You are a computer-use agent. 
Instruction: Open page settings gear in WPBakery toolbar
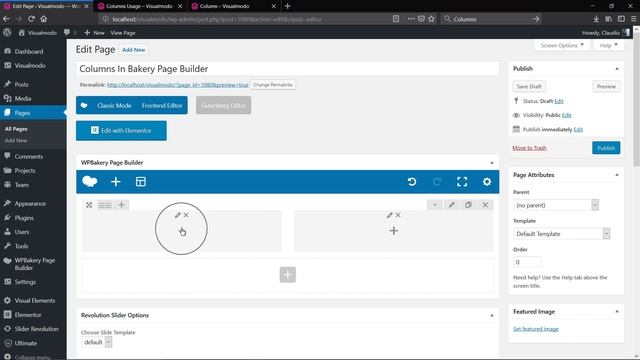click(x=487, y=182)
